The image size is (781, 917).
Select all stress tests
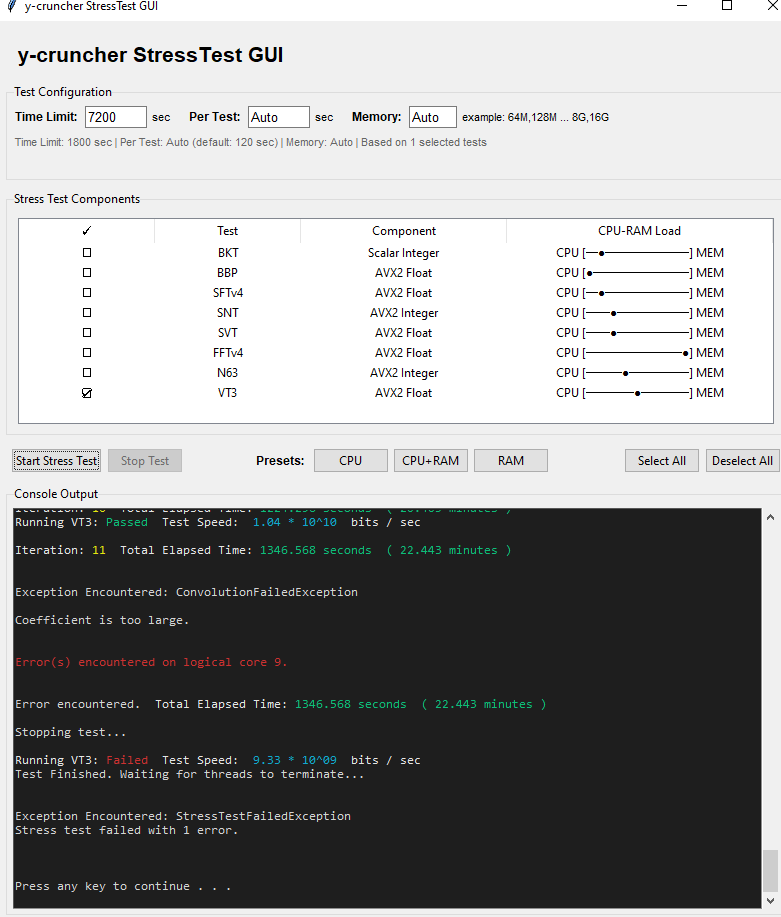(x=662, y=461)
